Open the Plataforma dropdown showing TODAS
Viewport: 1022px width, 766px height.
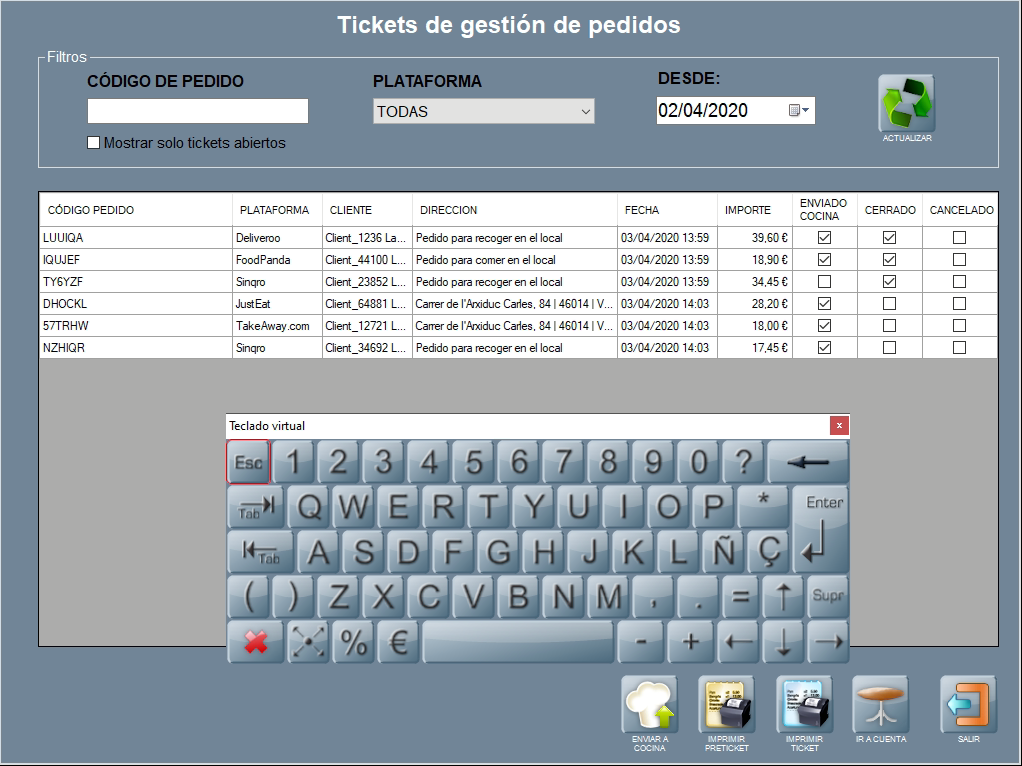point(483,111)
